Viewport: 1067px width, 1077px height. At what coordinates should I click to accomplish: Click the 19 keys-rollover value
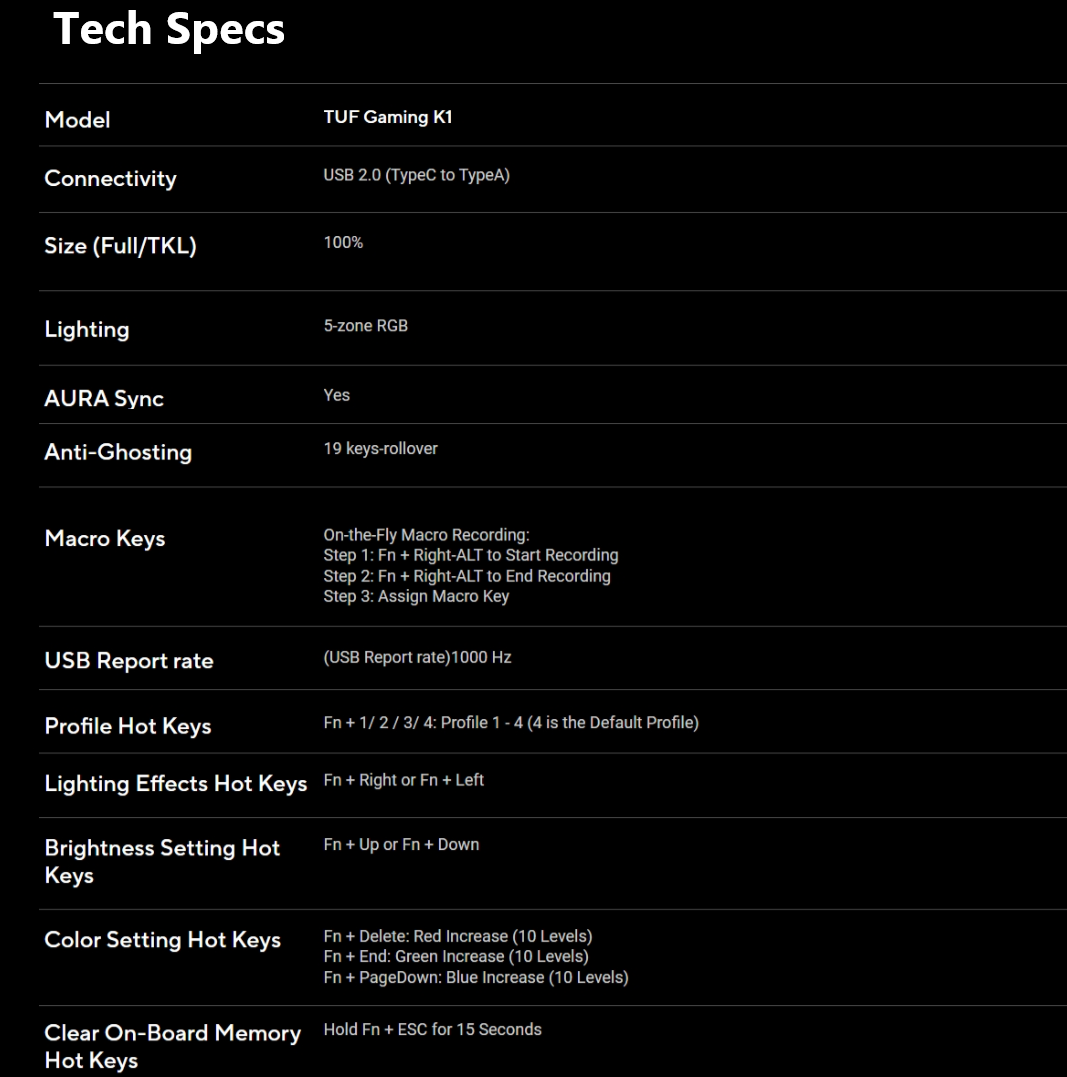(x=380, y=449)
